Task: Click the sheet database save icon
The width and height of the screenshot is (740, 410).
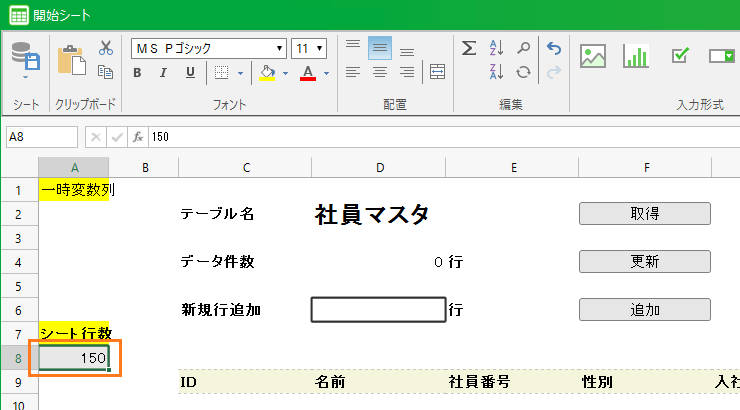Action: [25, 56]
